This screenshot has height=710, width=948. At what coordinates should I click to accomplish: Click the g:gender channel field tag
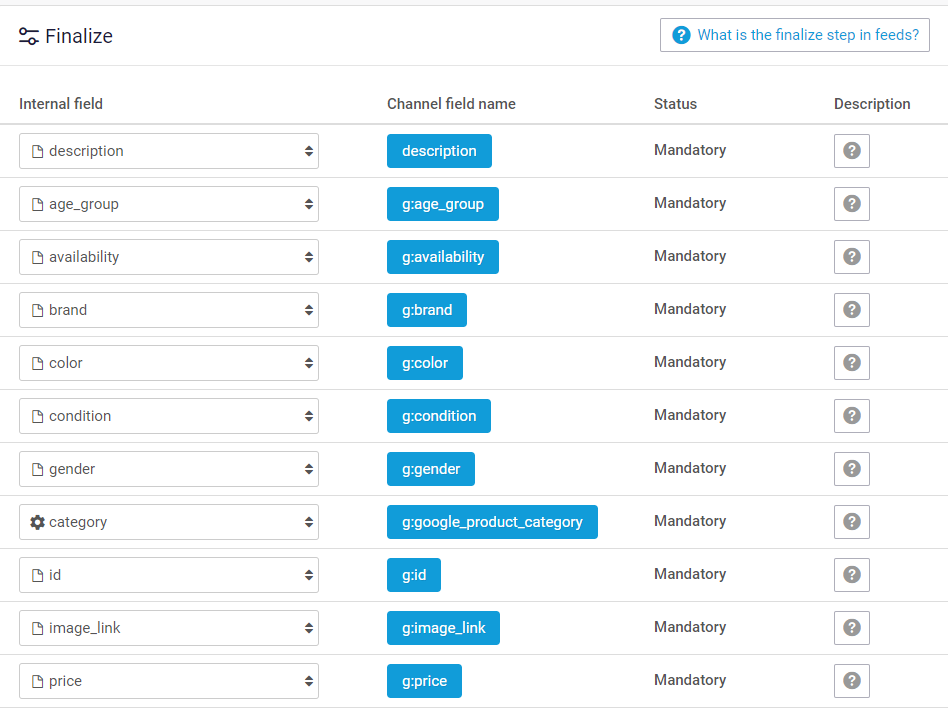click(x=431, y=469)
